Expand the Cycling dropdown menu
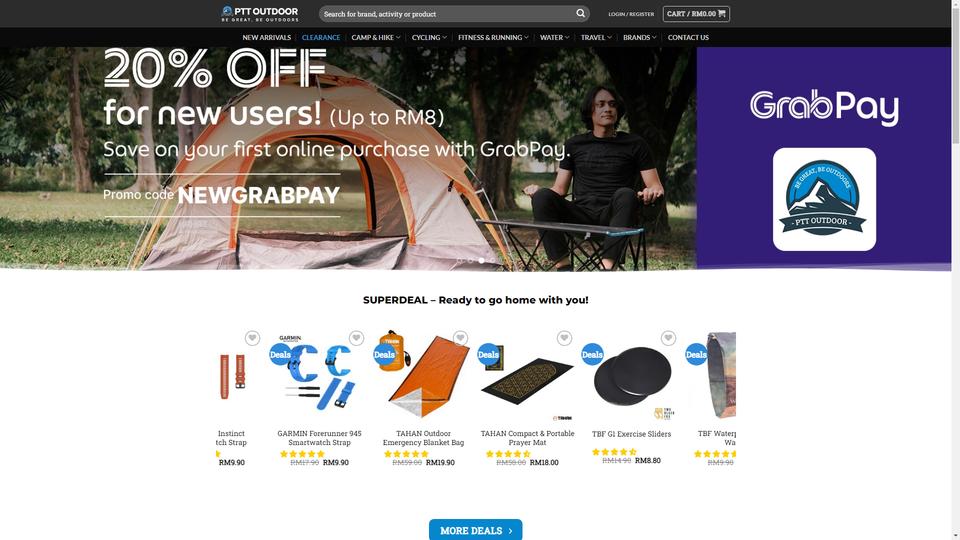The image size is (960, 540). (429, 37)
